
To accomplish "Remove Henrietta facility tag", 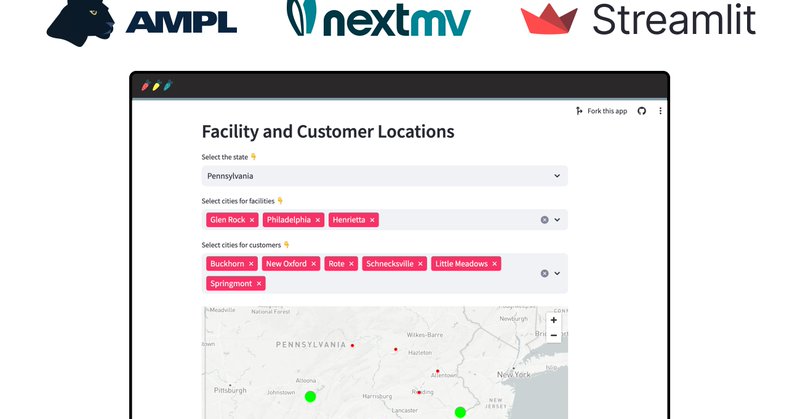I will point(372,220).
